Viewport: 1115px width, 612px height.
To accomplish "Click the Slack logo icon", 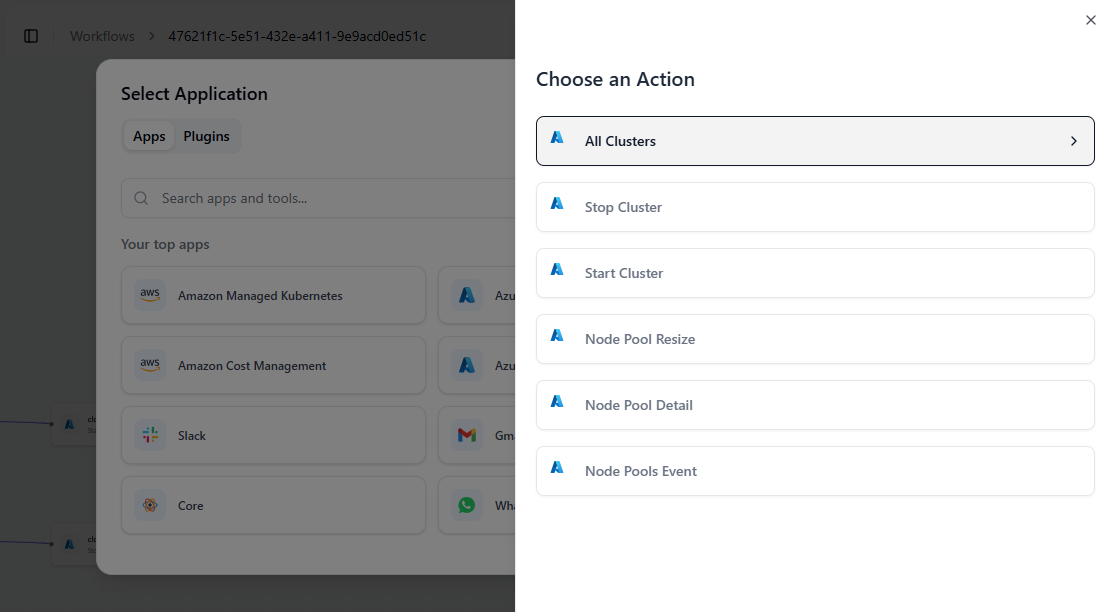I will click(x=150, y=435).
